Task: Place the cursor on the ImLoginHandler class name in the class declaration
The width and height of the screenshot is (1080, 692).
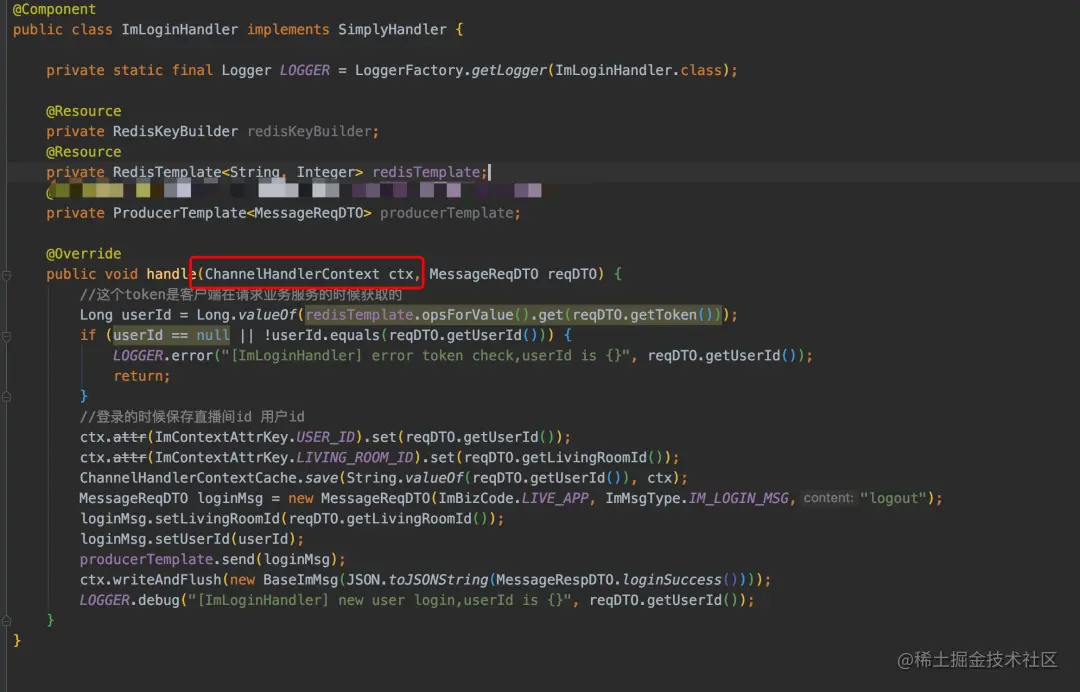Action: coord(179,30)
